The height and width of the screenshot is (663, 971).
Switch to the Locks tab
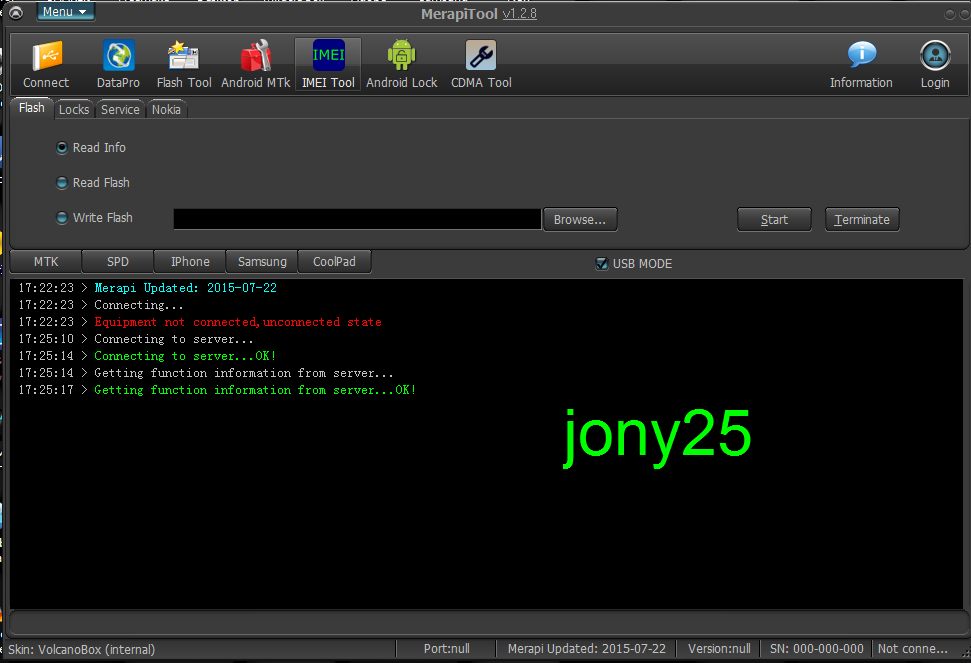point(73,110)
